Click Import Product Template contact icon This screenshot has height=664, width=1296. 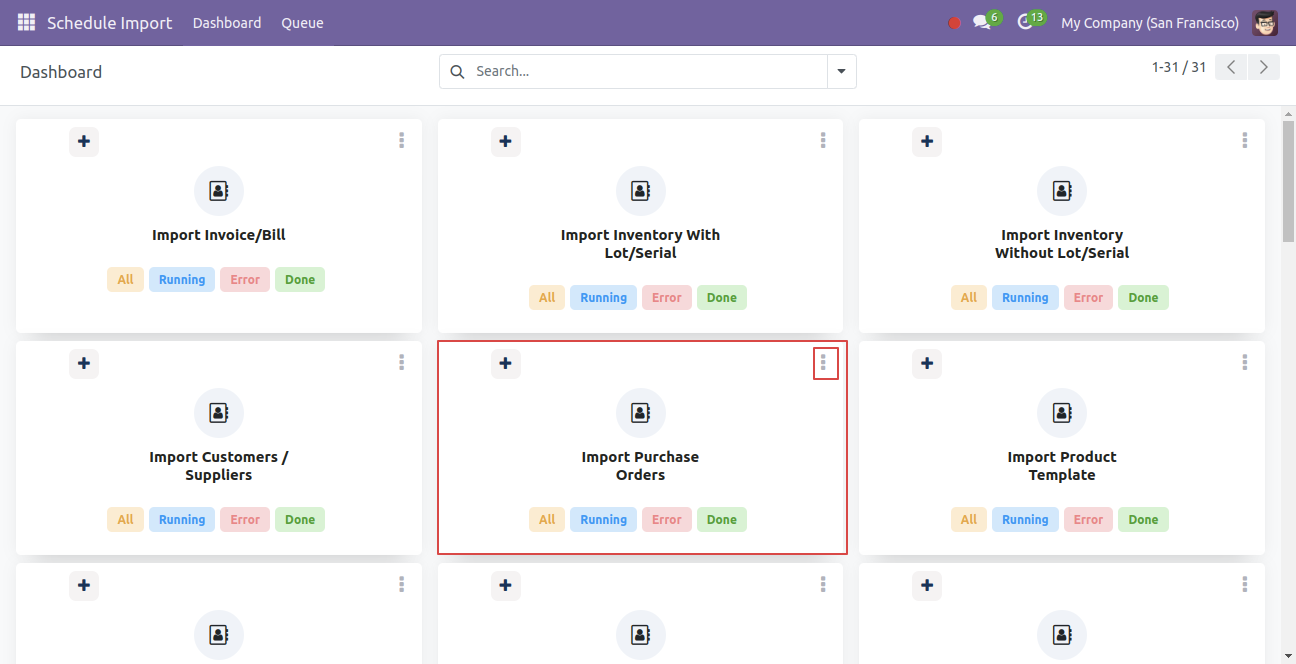[x=1062, y=413]
